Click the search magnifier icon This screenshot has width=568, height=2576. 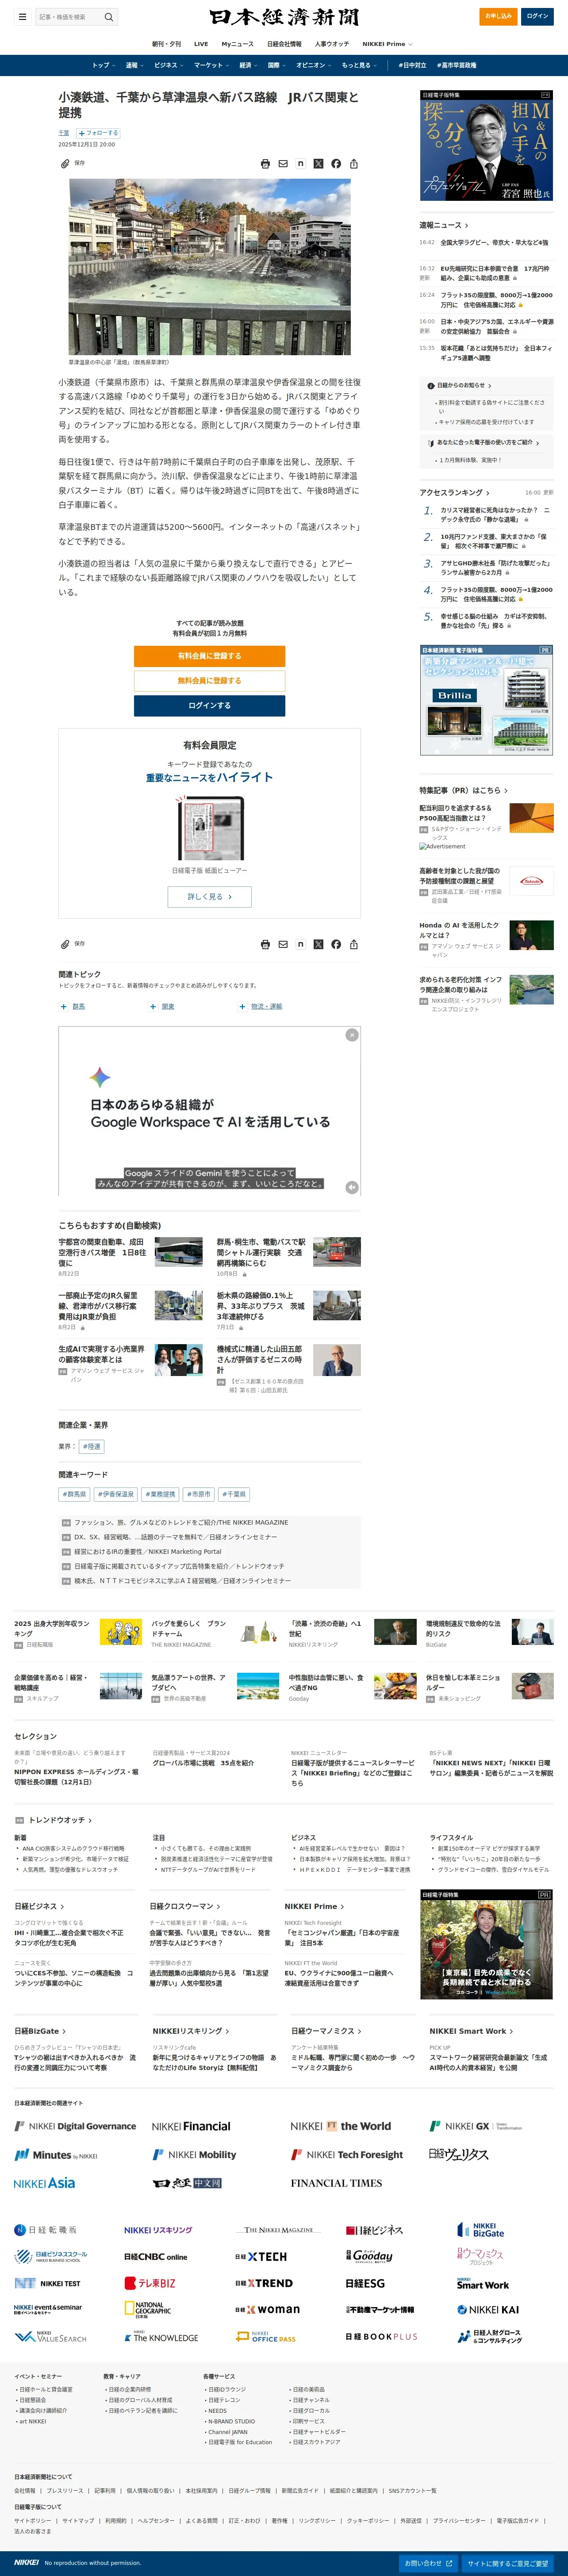point(108,17)
